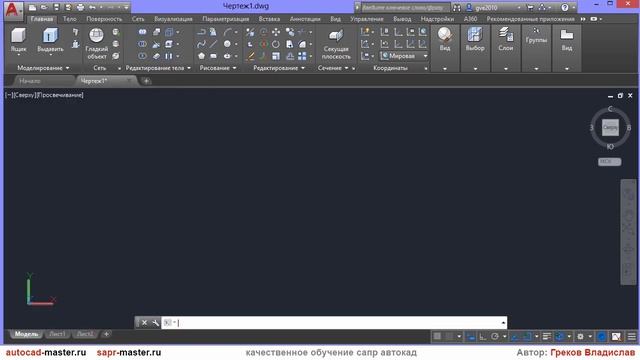
Task: Open the Мировая coordinate system dropdown
Action: [404, 56]
